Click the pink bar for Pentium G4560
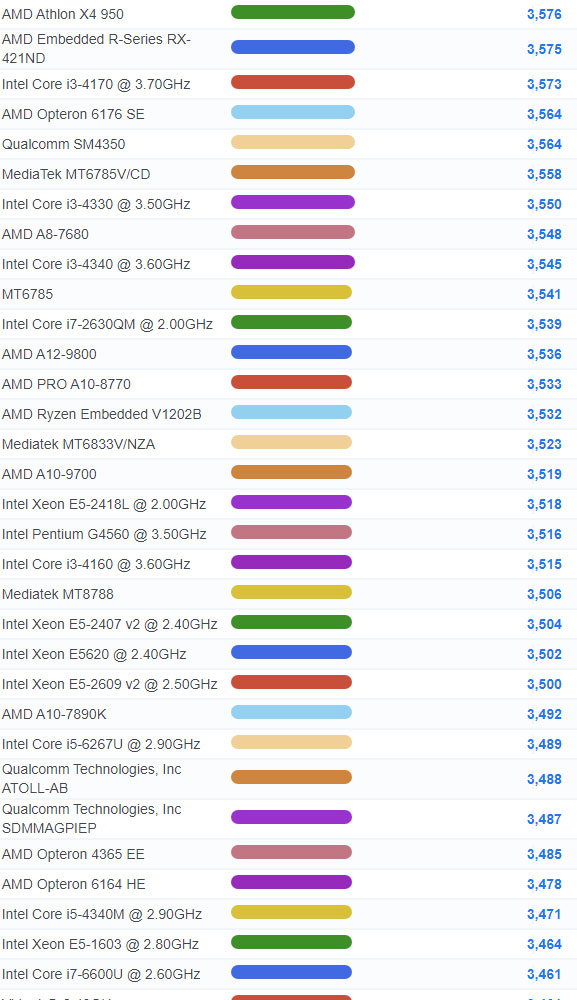Screen dimensions: 577x1000 coord(291,532)
